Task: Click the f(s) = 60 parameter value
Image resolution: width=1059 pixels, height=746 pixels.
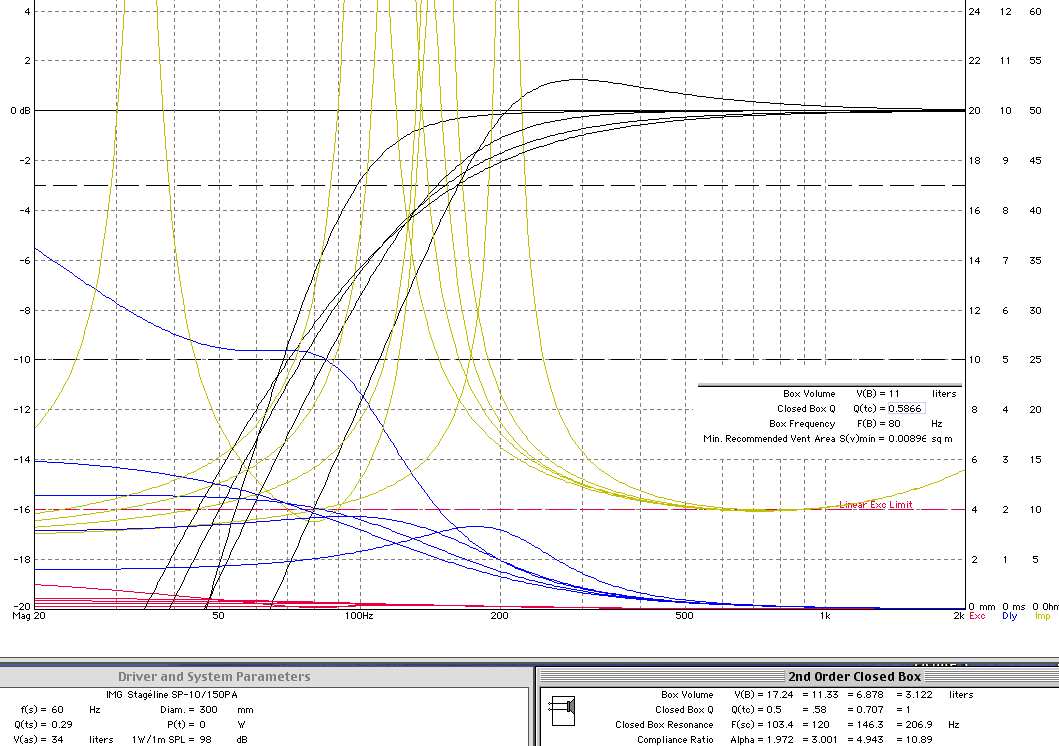Action: (x=41, y=710)
